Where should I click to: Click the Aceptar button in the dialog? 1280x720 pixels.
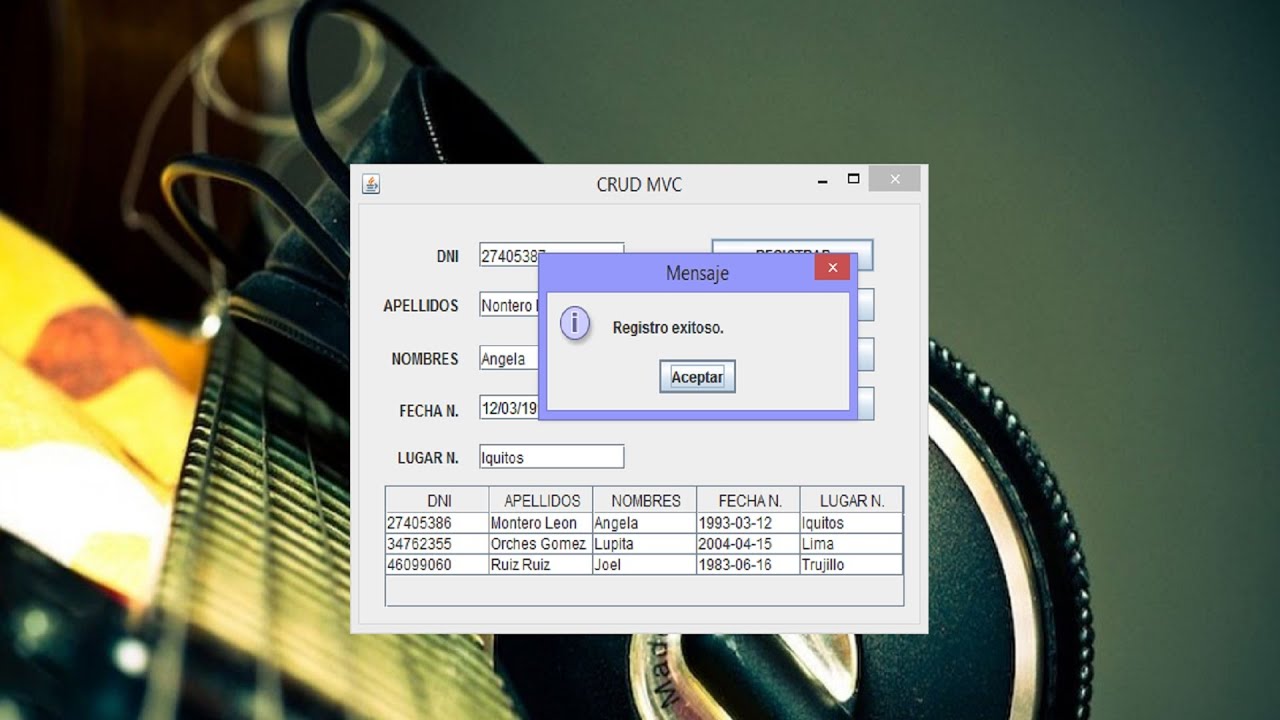[697, 377]
